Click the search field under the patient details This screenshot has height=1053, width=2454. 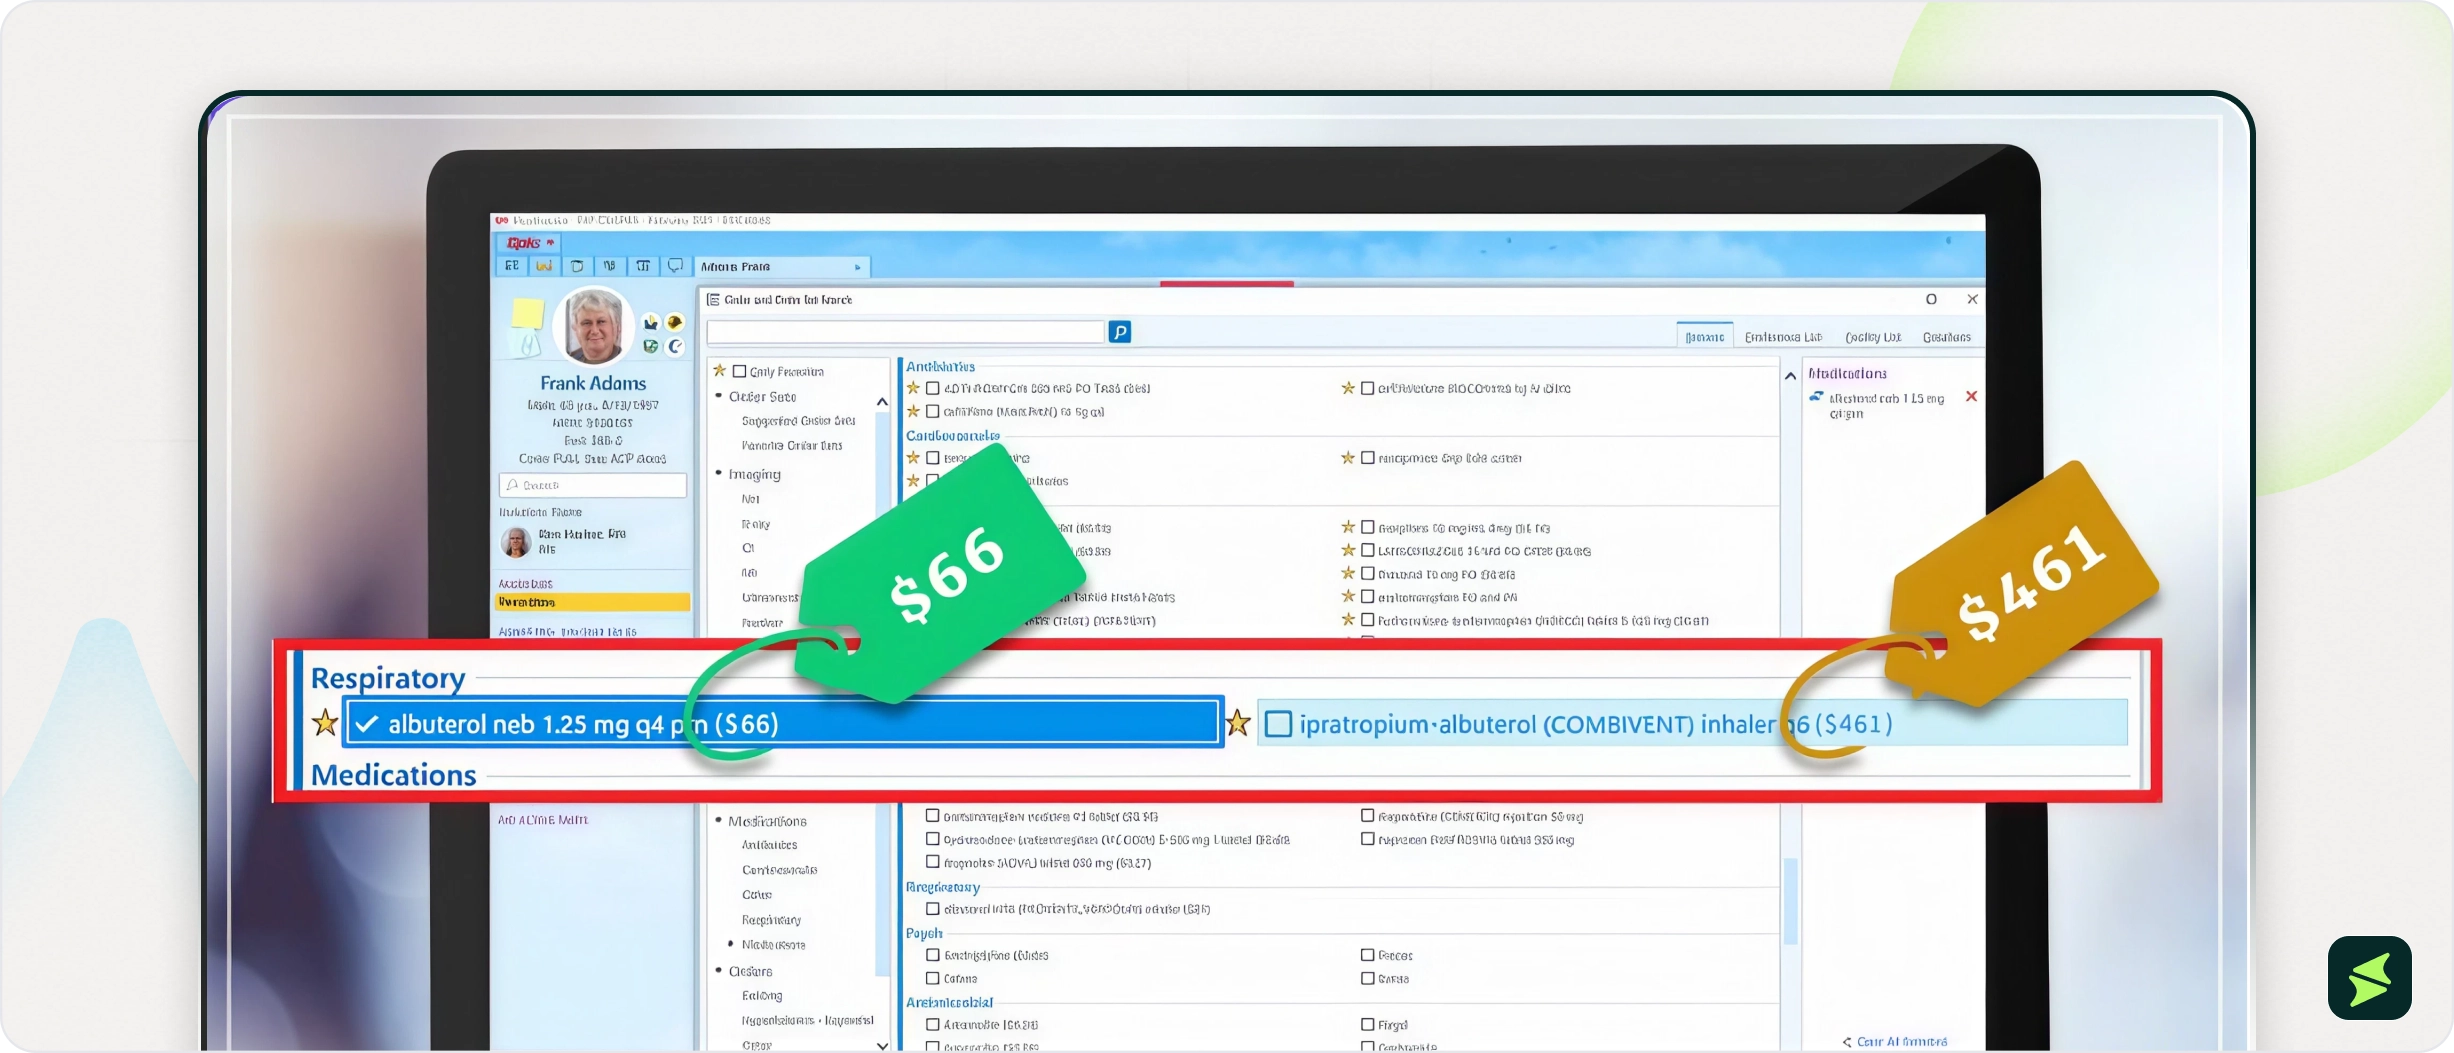tap(593, 485)
